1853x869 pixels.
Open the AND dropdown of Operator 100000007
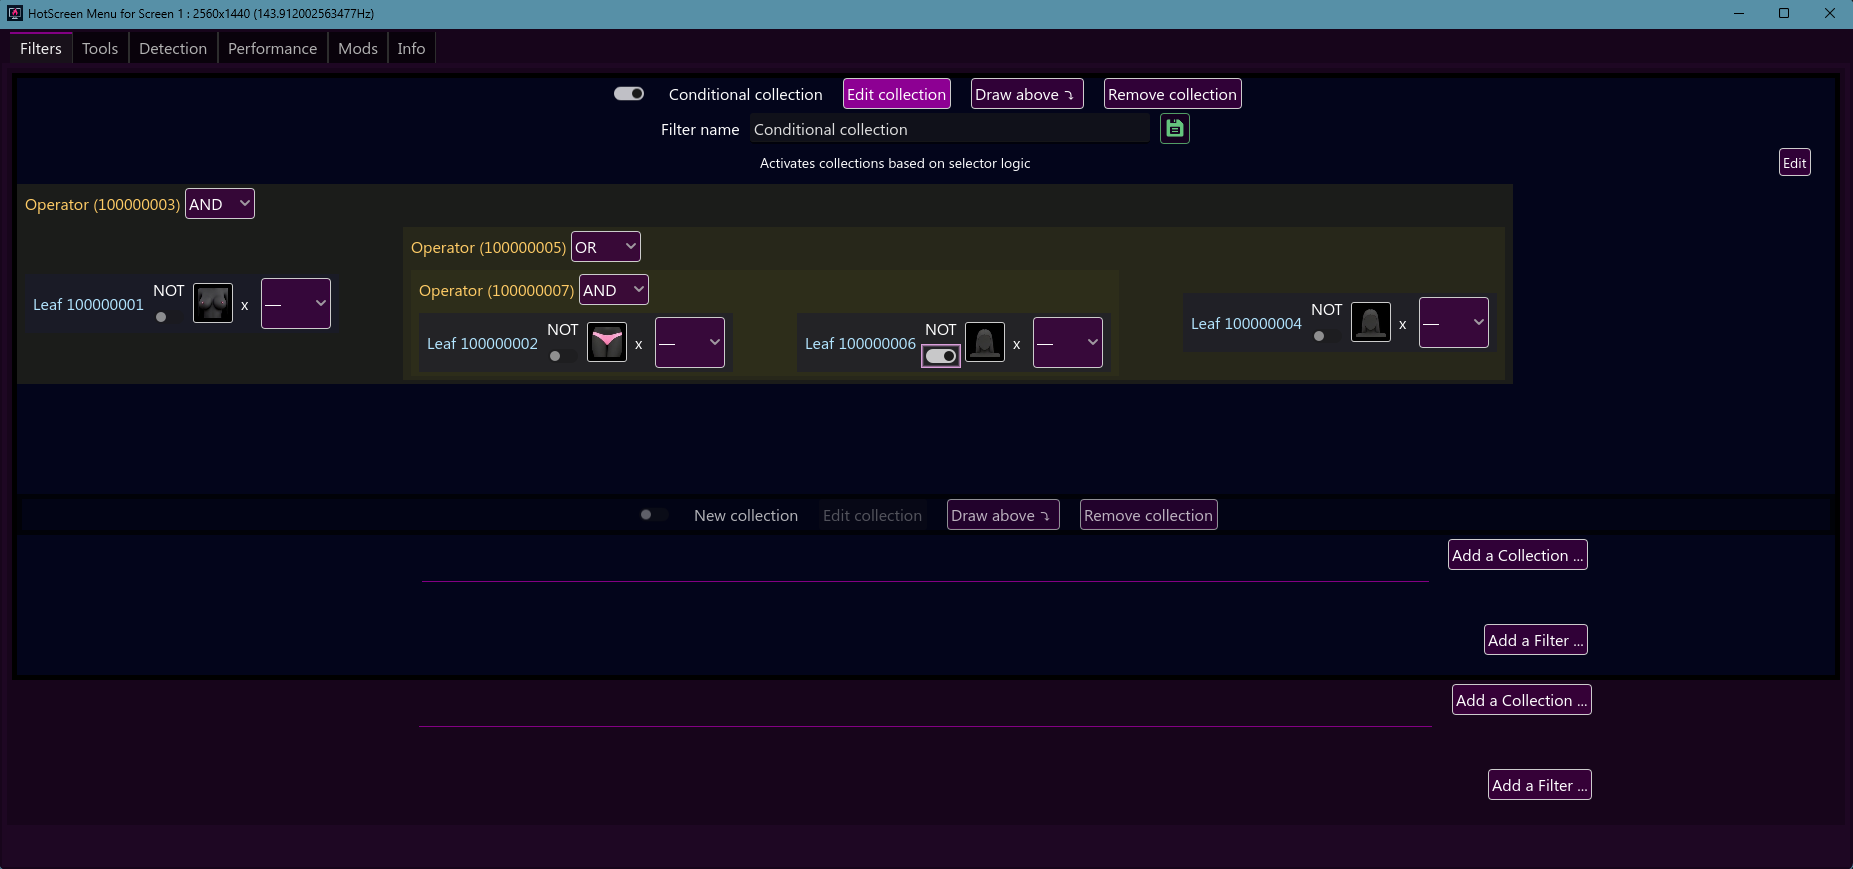(614, 290)
